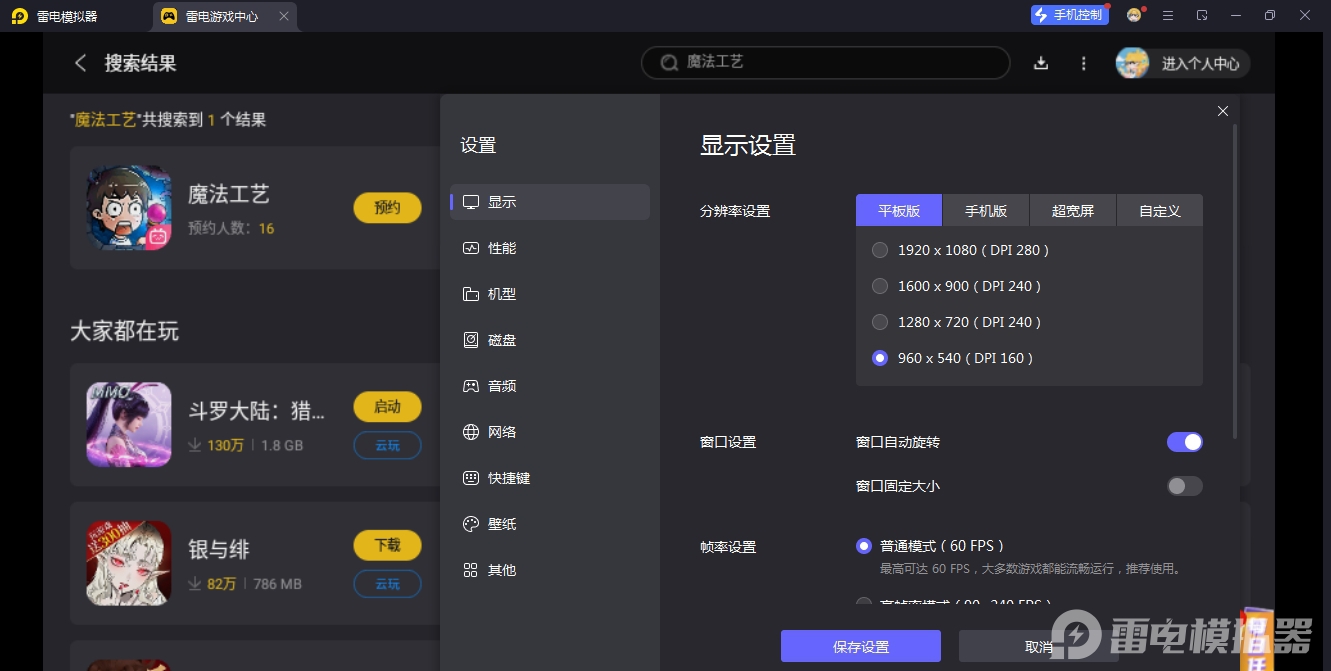Screen dimensions: 1331x671
Task: Click the 银与绯 game title text
Action: tap(219, 549)
